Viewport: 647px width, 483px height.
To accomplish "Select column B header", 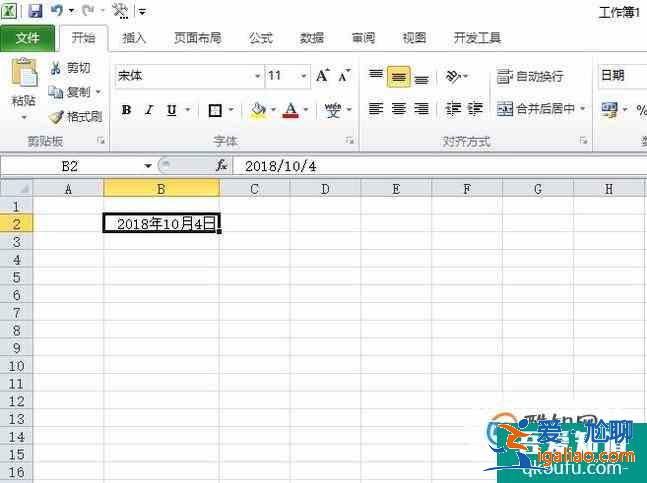I will pyautogui.click(x=161, y=189).
